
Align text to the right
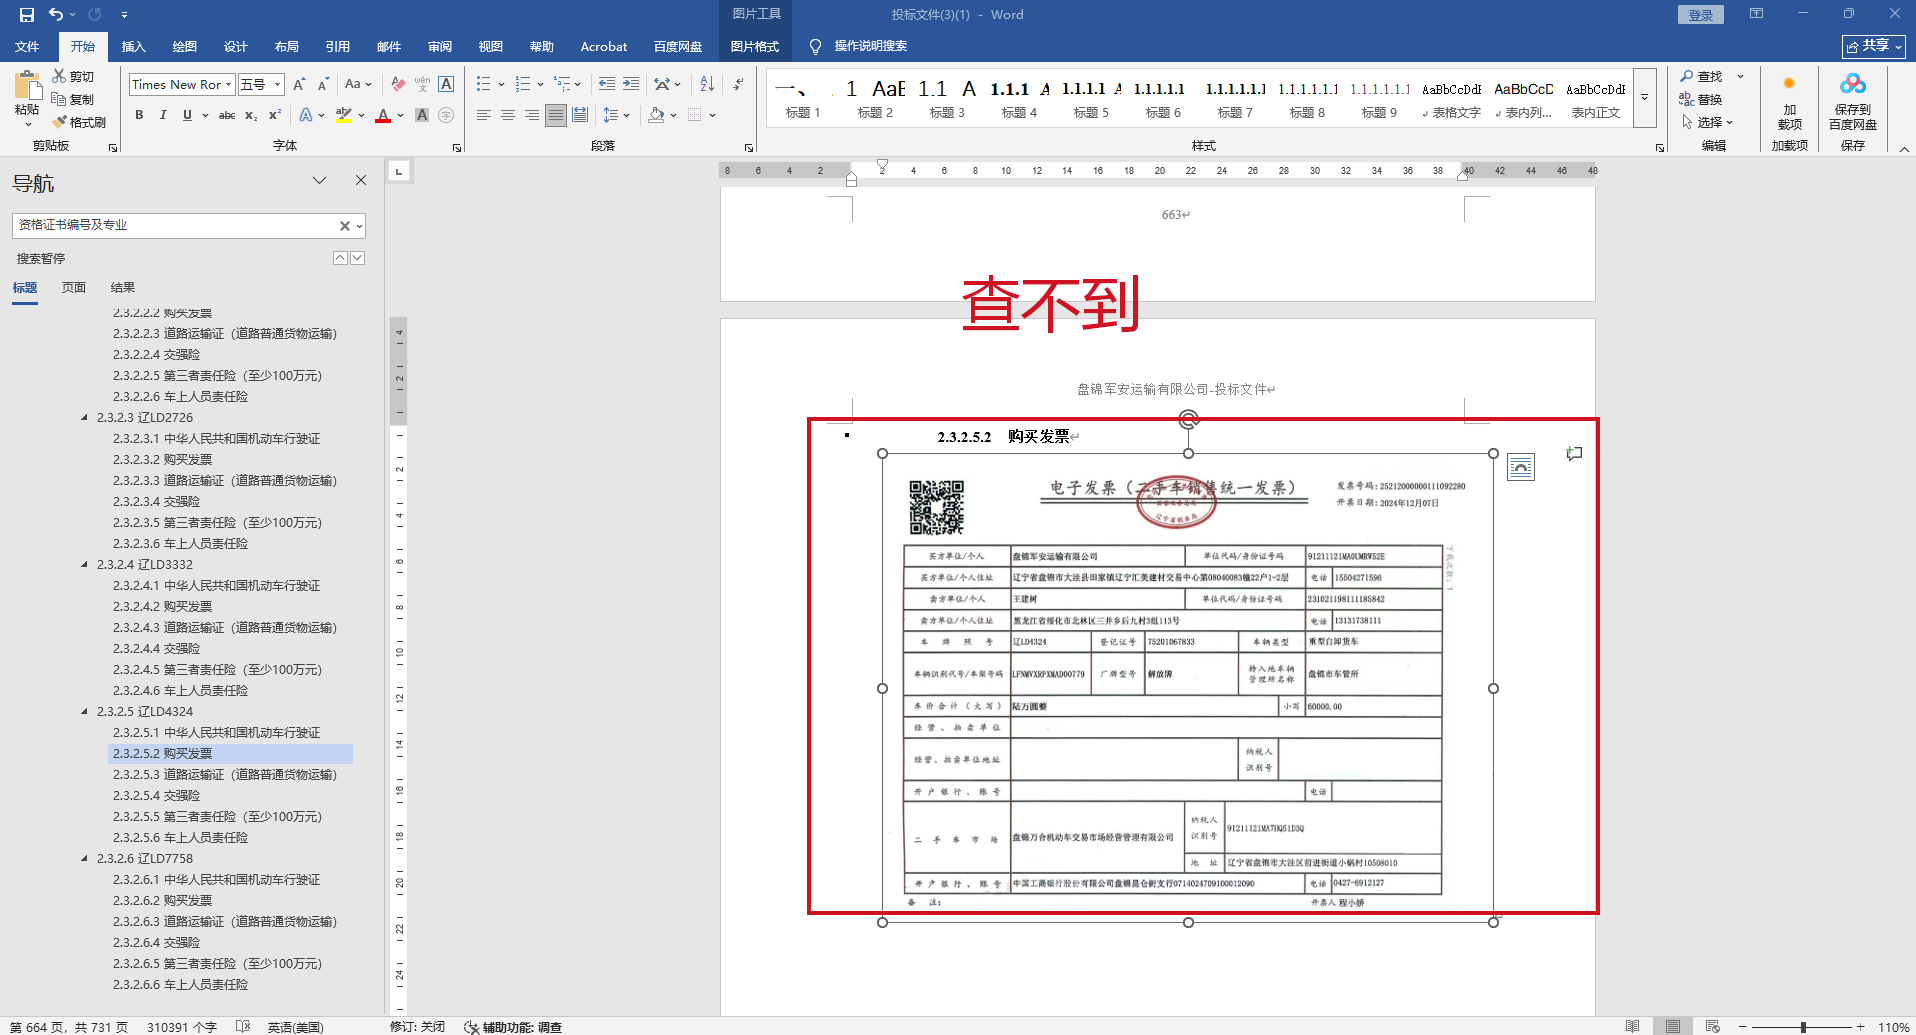coord(531,115)
